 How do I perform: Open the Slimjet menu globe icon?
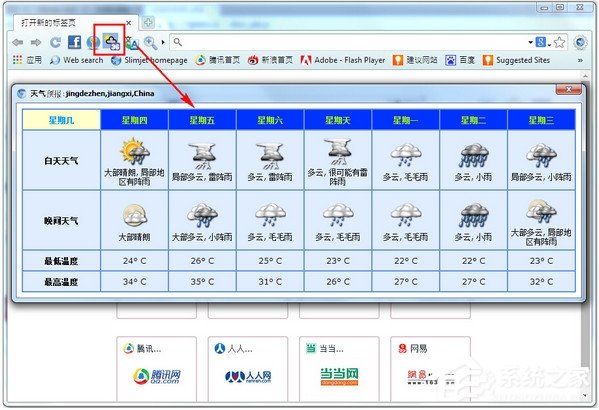point(580,42)
